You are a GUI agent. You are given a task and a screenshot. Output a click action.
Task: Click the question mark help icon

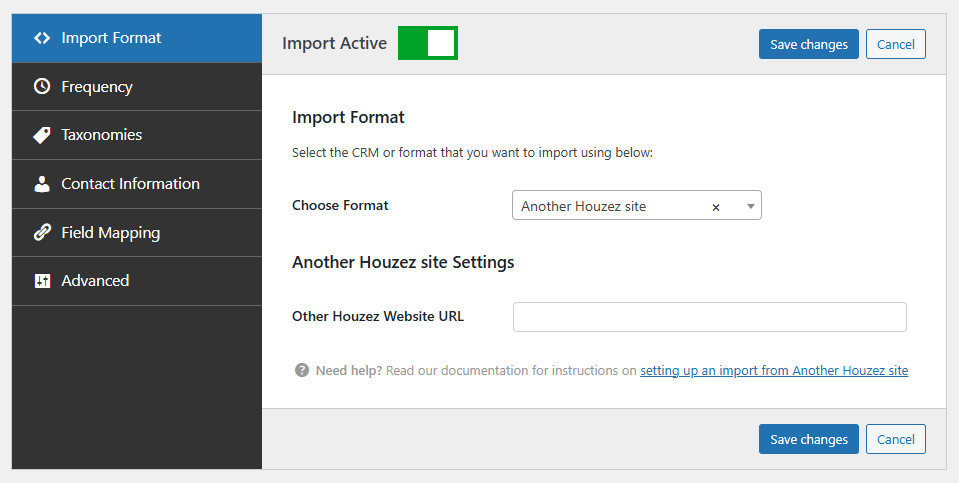tap(302, 370)
